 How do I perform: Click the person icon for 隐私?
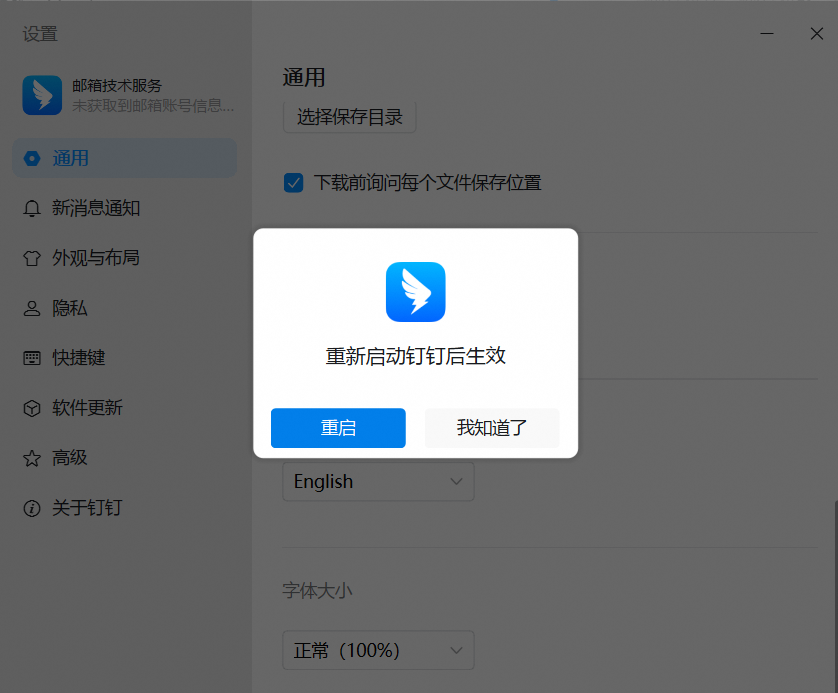pos(33,308)
